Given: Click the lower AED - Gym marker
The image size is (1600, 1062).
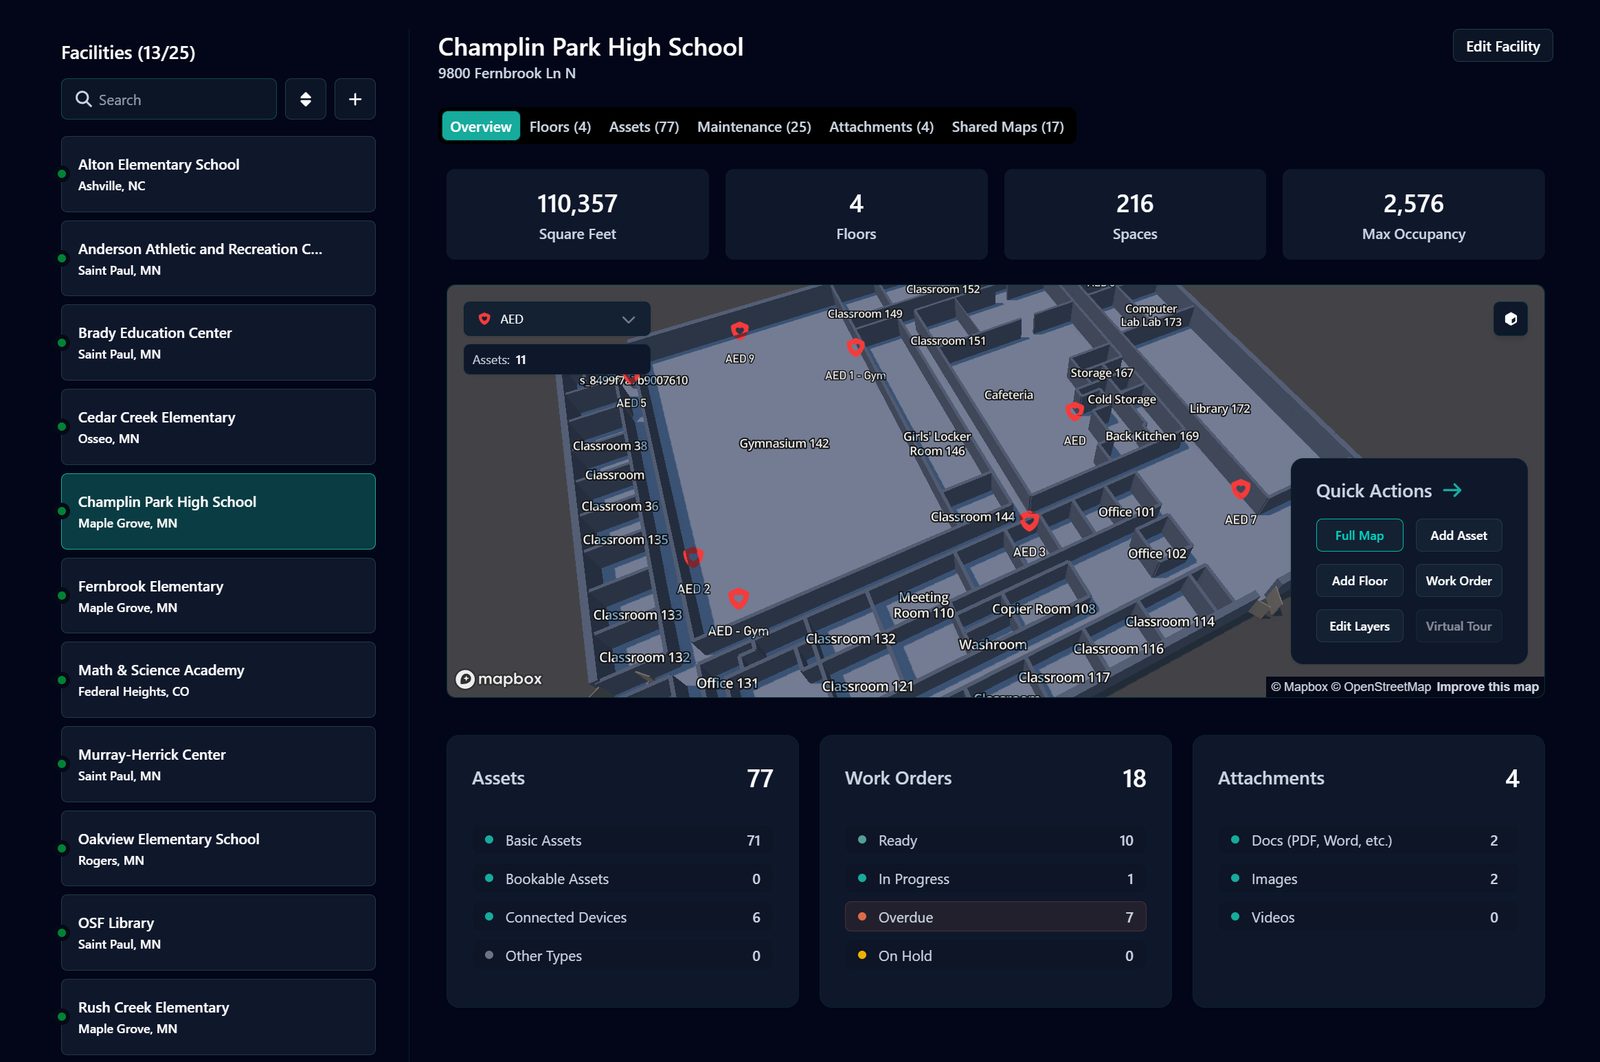Looking at the screenshot, I should coord(738,598).
